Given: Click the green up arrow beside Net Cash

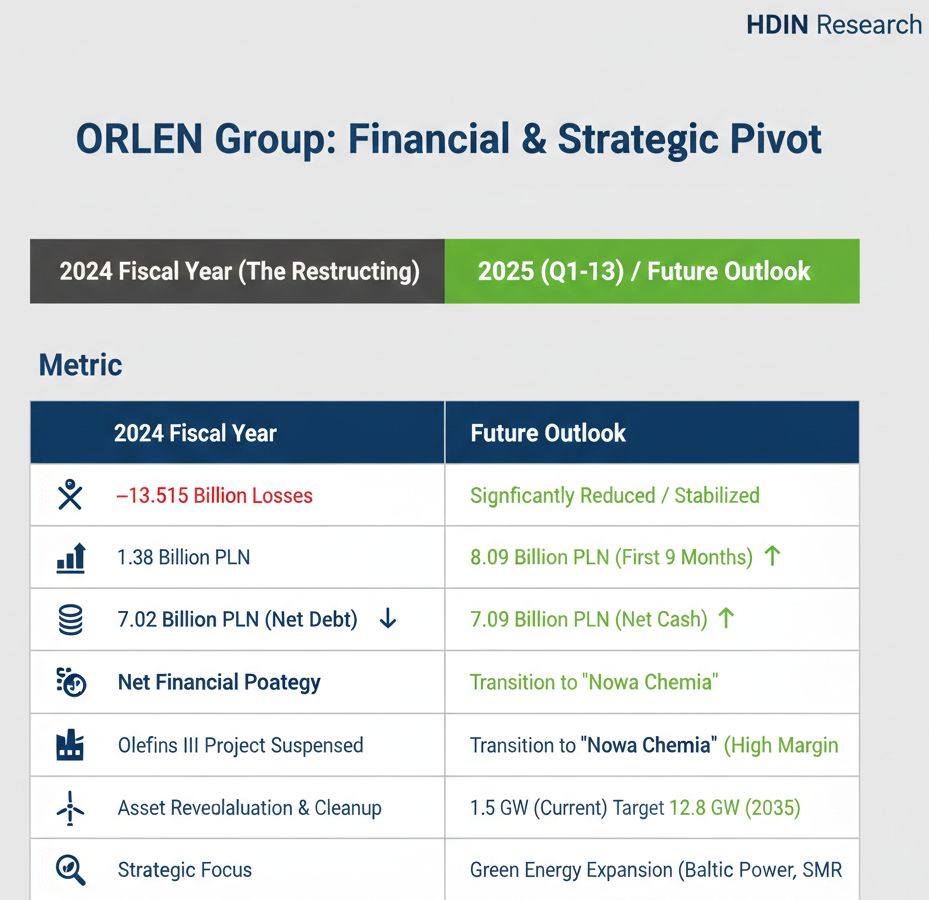Looking at the screenshot, I should pyautogui.click(x=726, y=620).
